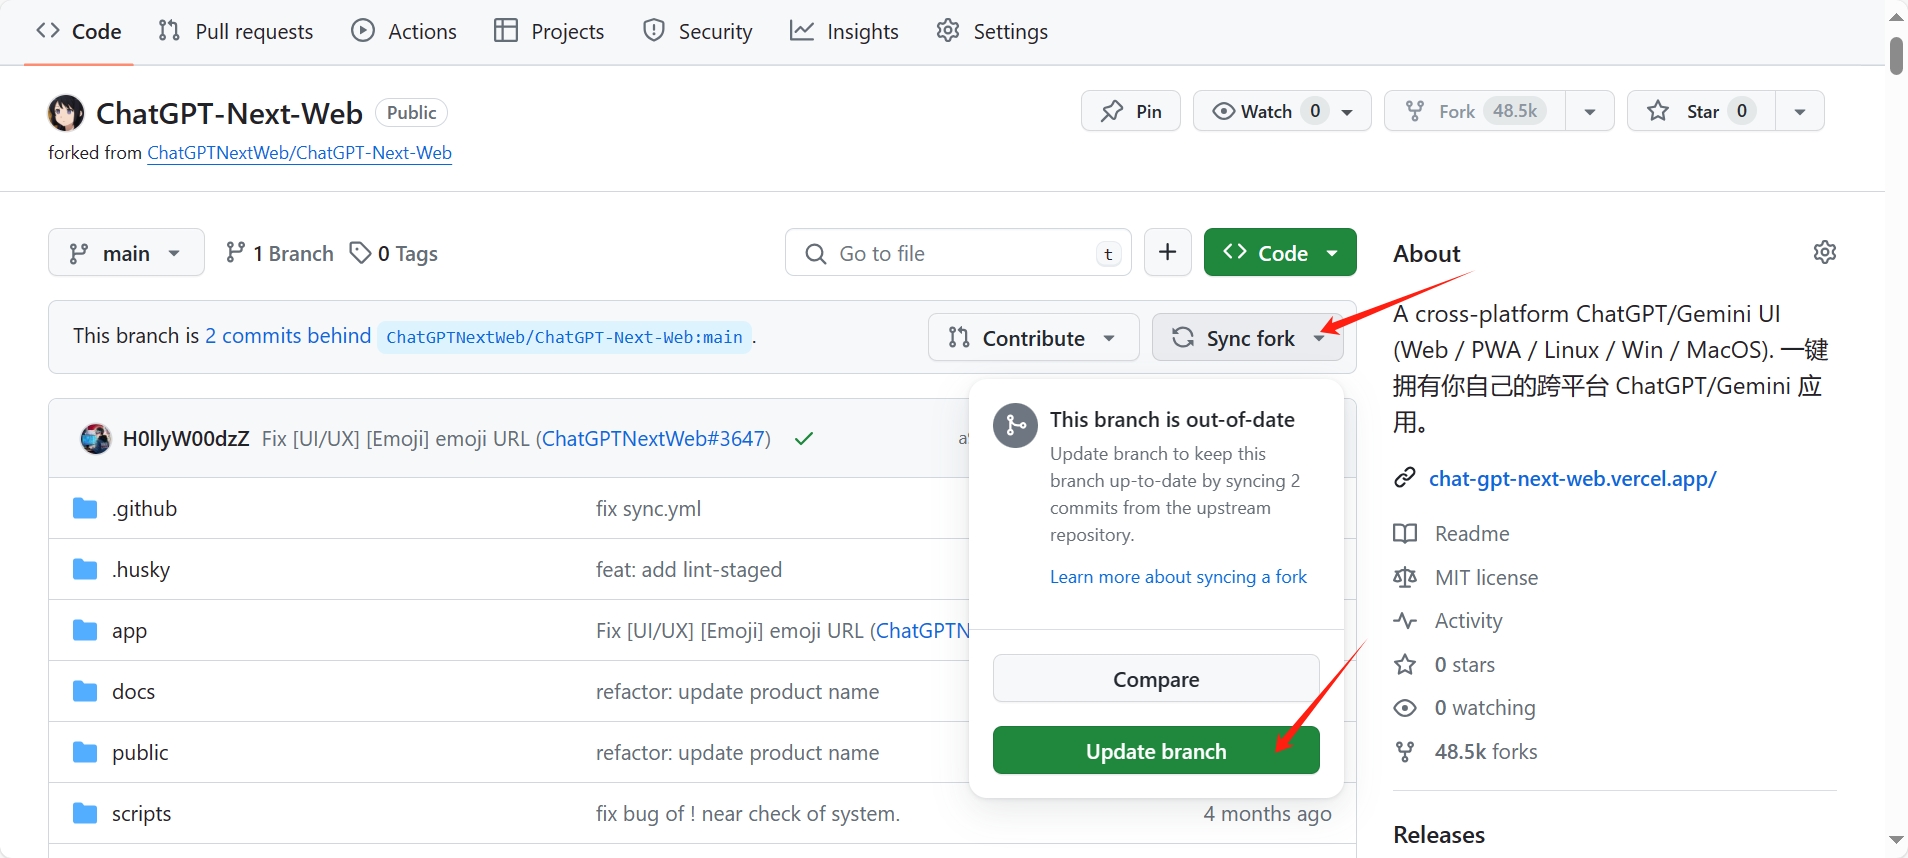Focus the Go to file search field
This screenshot has width=1908, height=858.
click(x=958, y=253)
